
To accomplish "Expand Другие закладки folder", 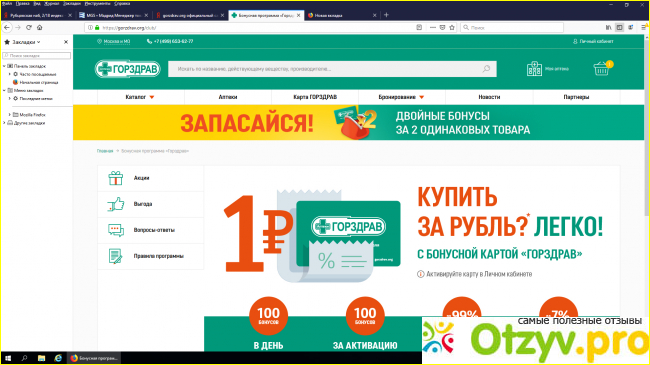I will click(x=5, y=123).
